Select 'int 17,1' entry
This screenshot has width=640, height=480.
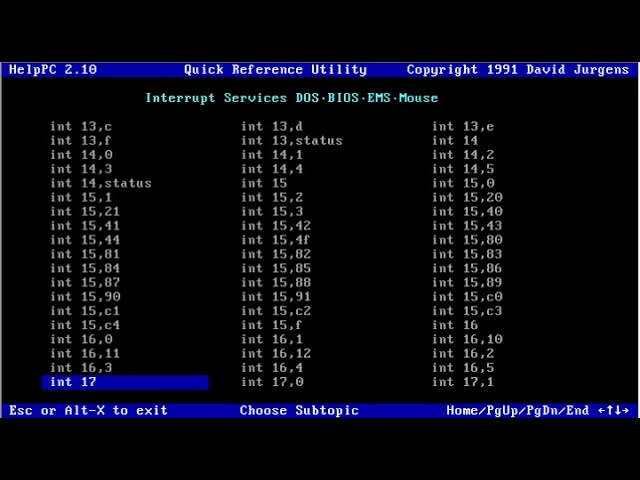463,382
